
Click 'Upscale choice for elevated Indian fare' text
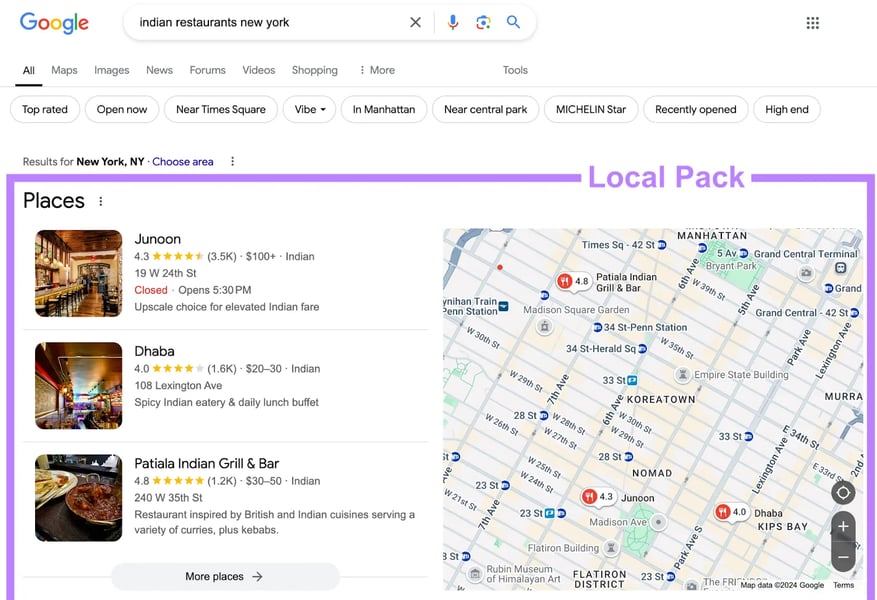[x=227, y=307]
